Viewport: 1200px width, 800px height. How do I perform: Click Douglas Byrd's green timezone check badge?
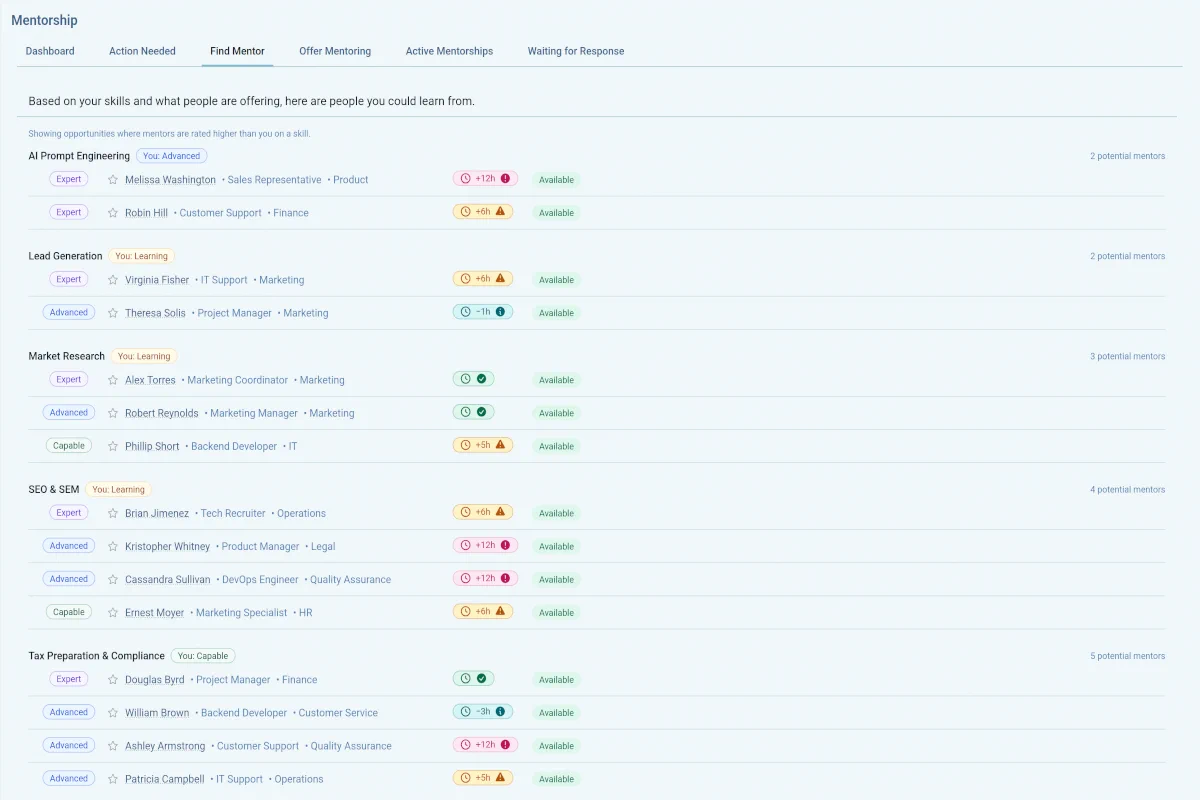(x=473, y=678)
